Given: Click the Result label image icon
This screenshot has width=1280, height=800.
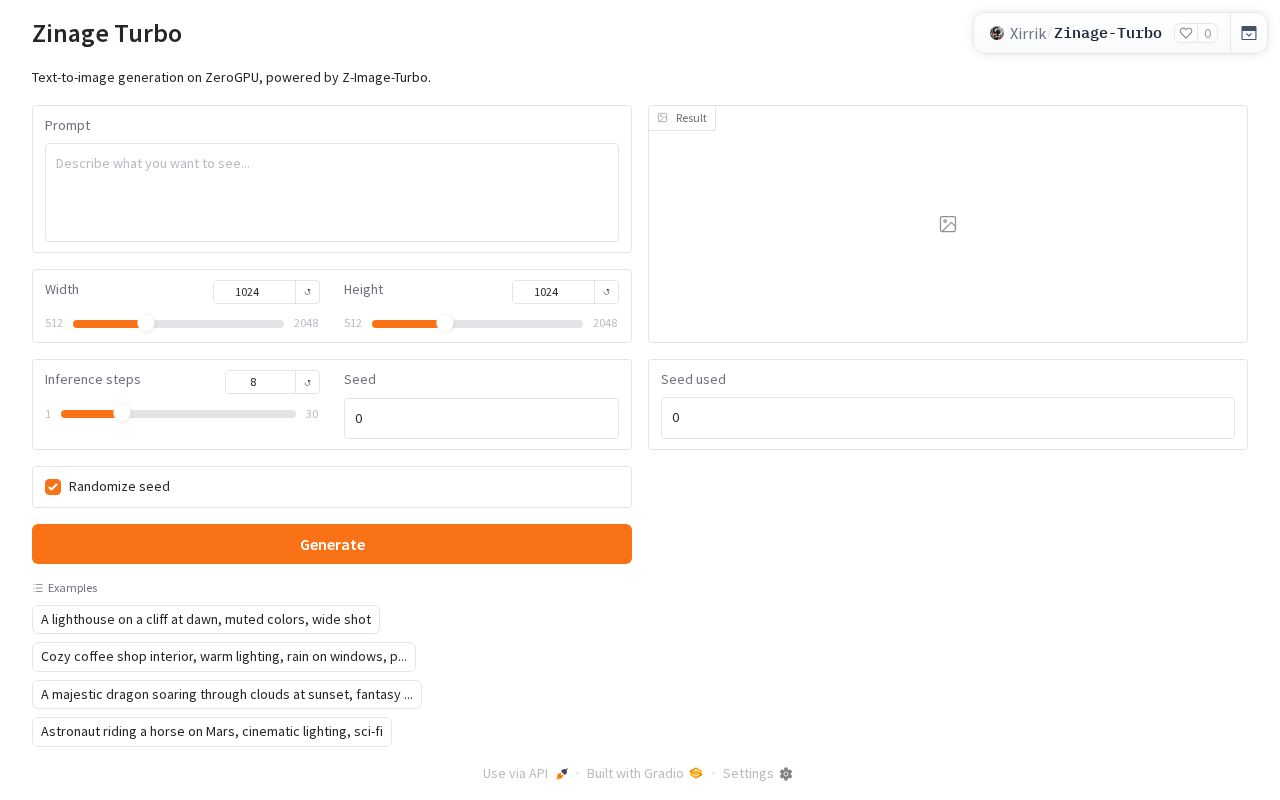Looking at the screenshot, I should (663, 118).
